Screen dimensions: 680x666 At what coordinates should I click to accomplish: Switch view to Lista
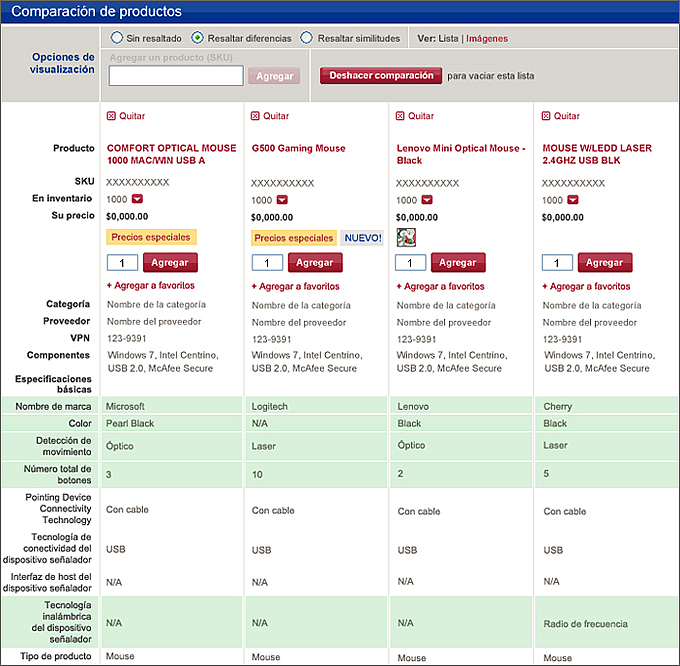[x=448, y=39]
